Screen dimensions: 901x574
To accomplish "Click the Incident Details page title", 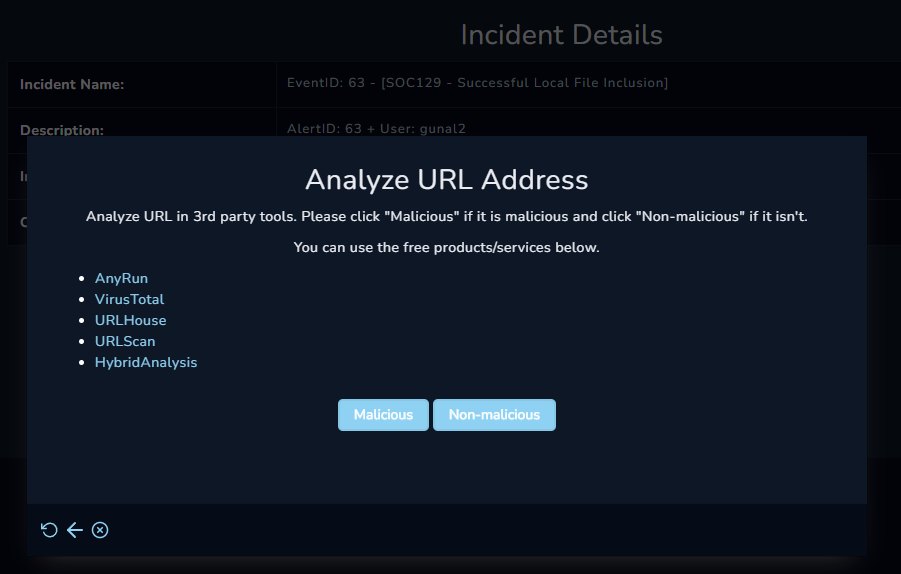I will tap(561, 35).
